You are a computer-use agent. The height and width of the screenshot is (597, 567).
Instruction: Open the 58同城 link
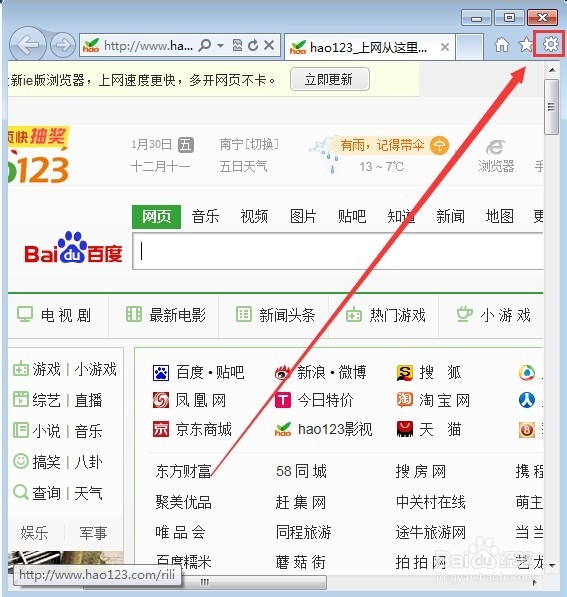pos(301,471)
